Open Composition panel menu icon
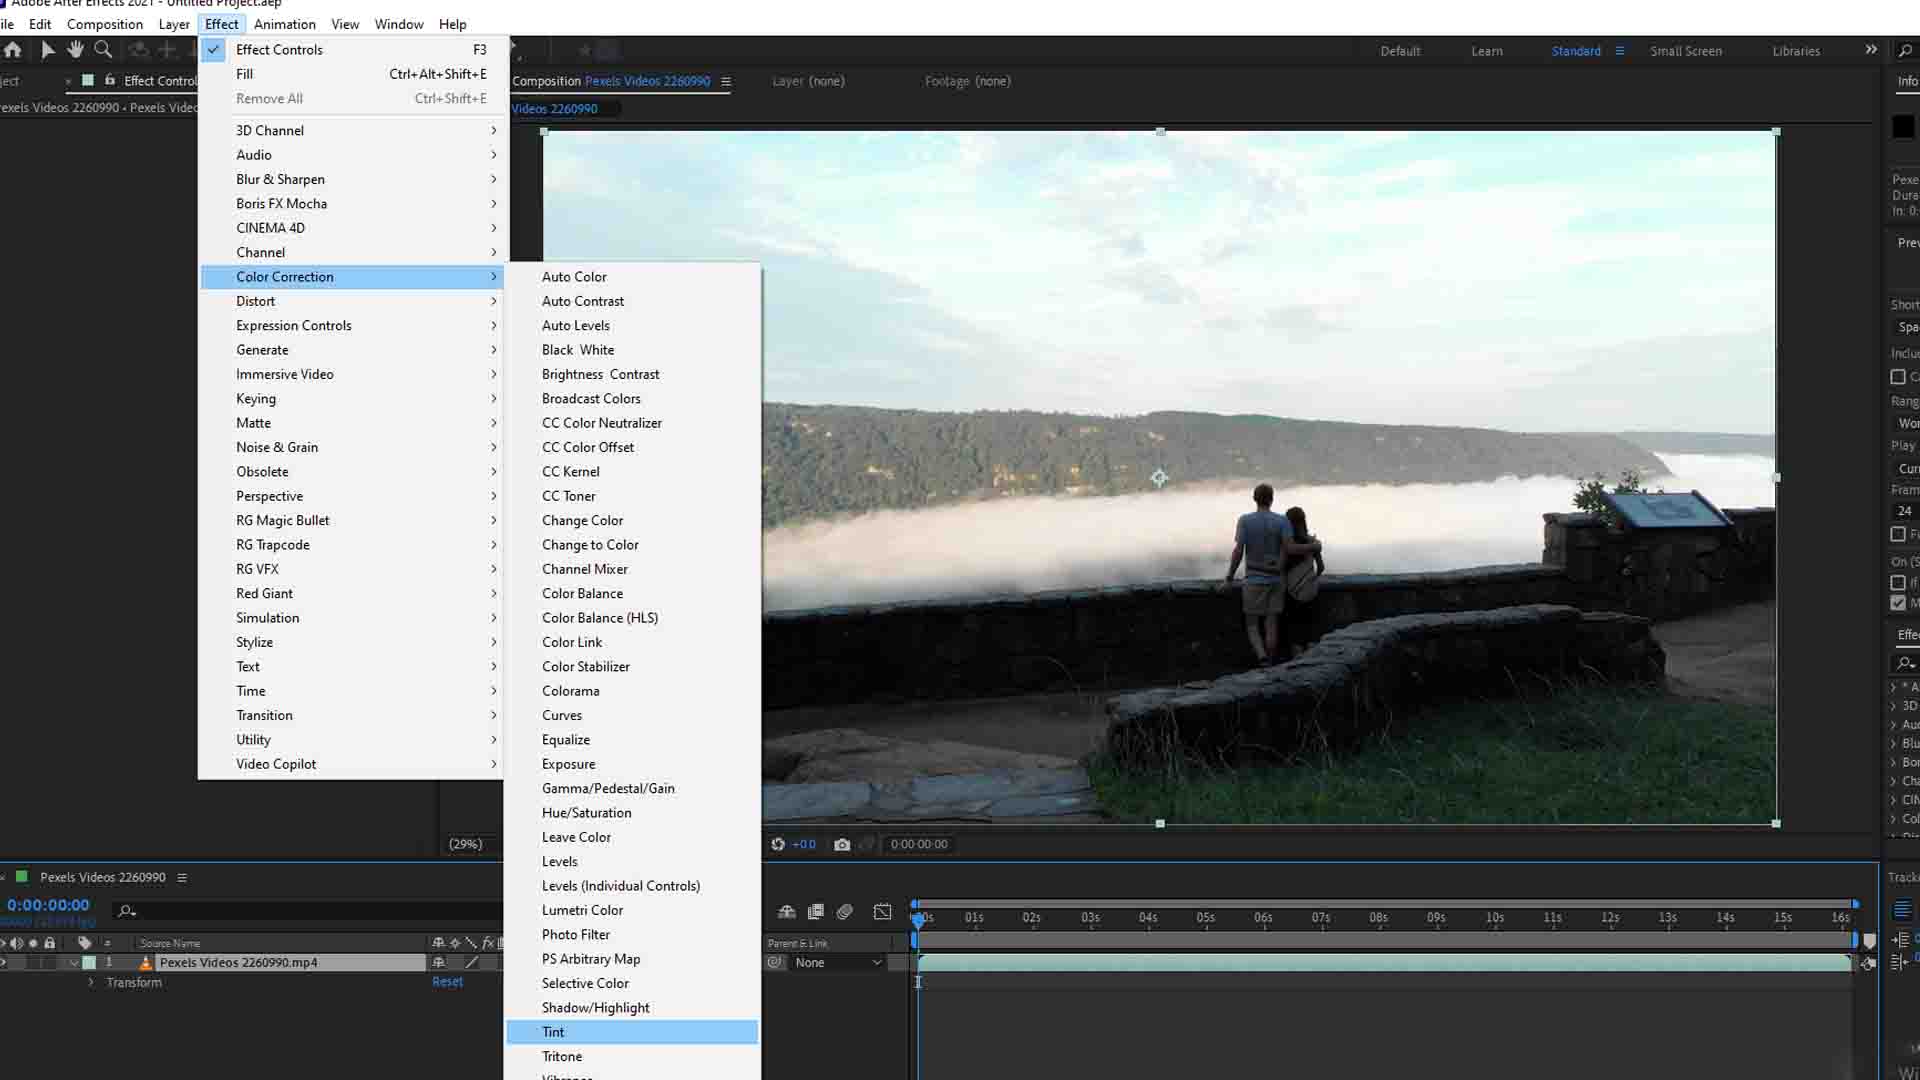The width and height of the screenshot is (1920, 1080). pyautogui.click(x=726, y=81)
